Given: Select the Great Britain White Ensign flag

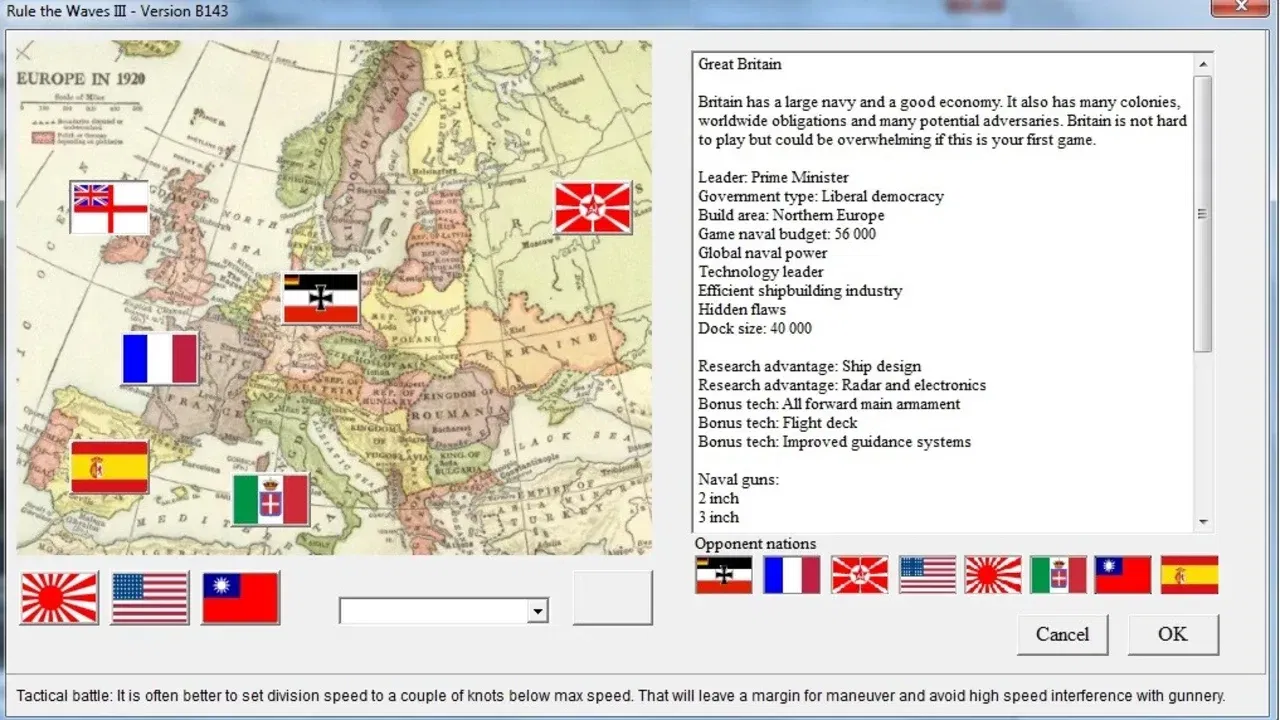Looking at the screenshot, I should pyautogui.click(x=109, y=208).
